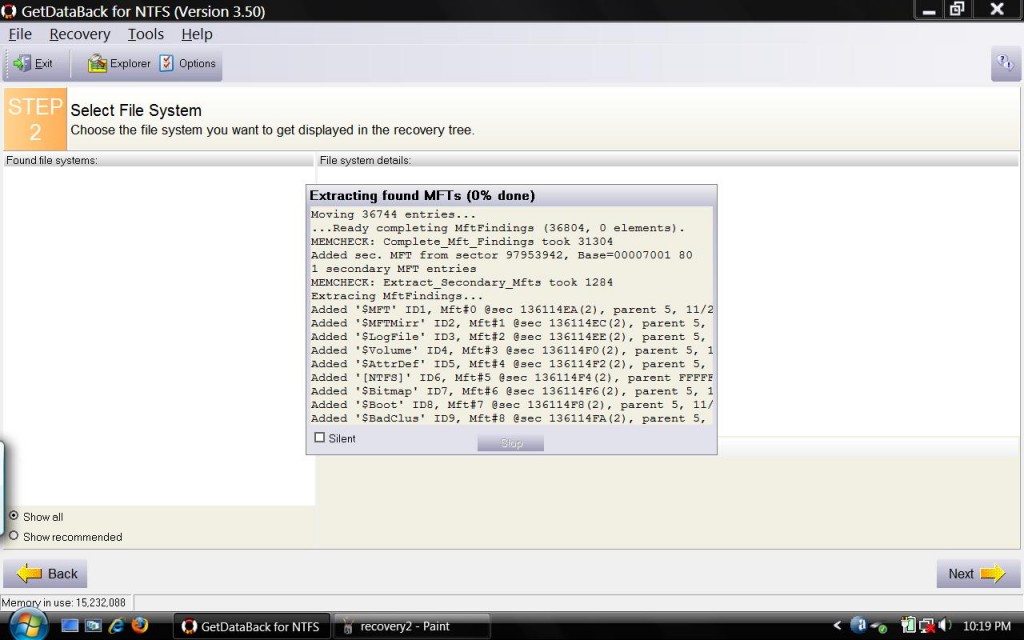Expand hidden system tray icons chevron
The image size is (1024, 640).
point(837,626)
